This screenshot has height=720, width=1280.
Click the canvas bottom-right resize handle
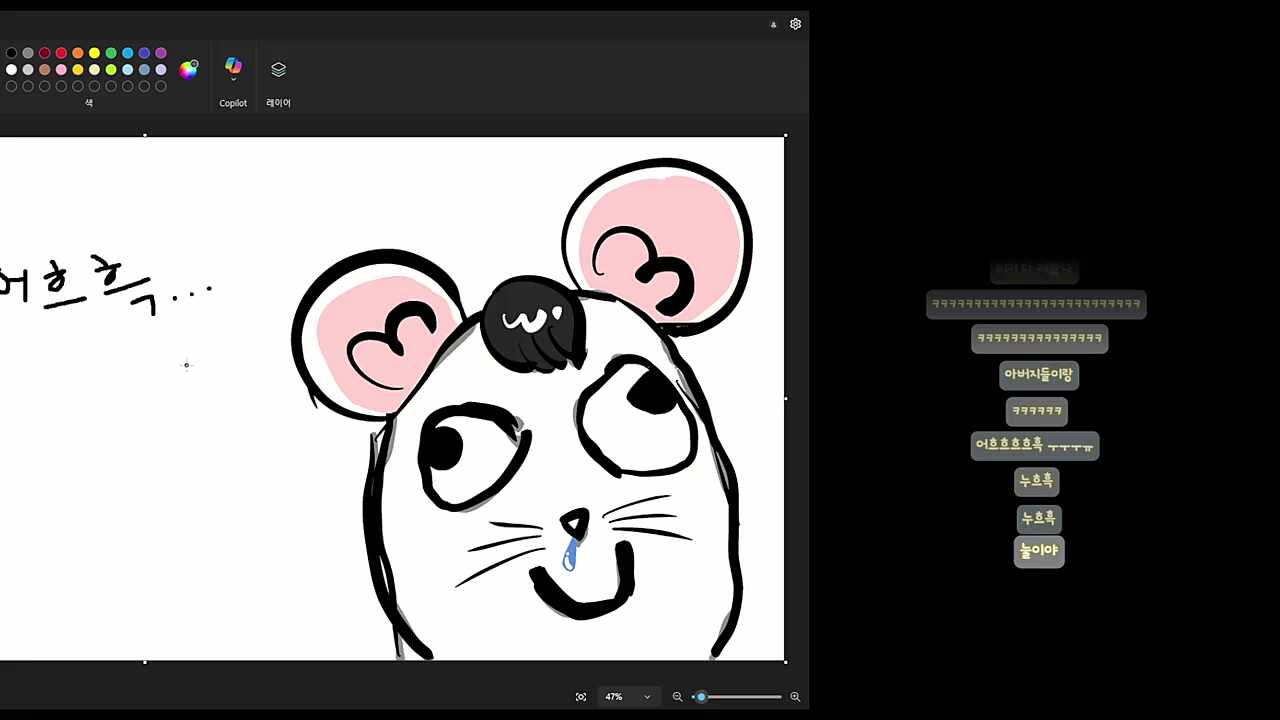tap(785, 661)
